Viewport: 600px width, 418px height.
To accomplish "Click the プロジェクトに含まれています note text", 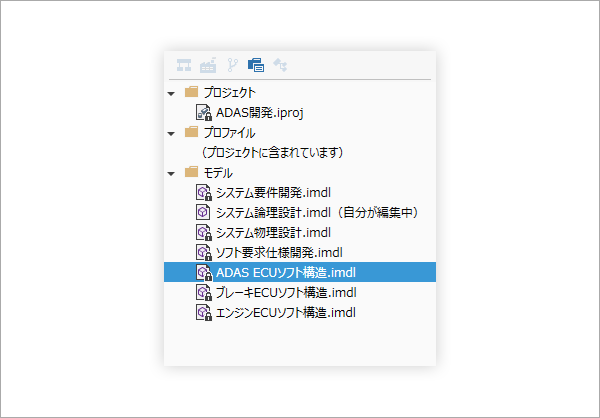I will click(x=272, y=152).
